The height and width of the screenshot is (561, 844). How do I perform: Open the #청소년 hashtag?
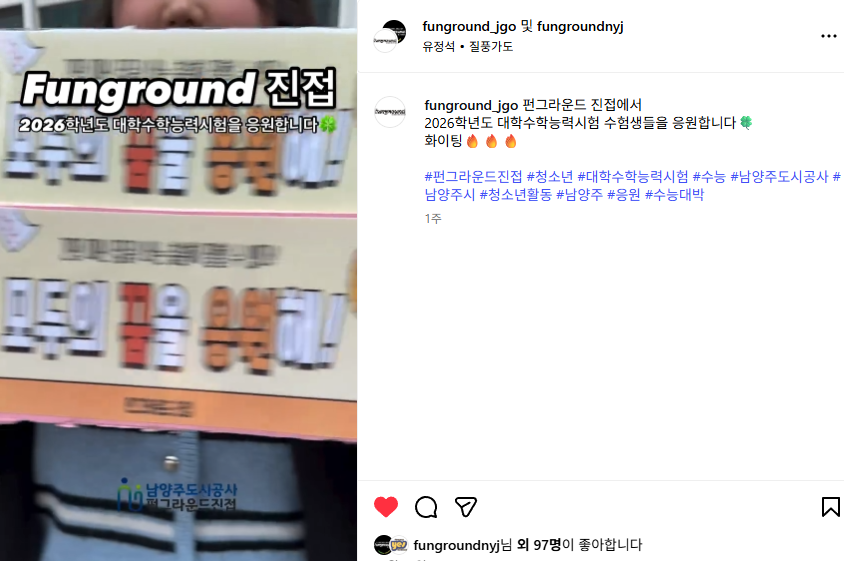[x=550, y=177]
